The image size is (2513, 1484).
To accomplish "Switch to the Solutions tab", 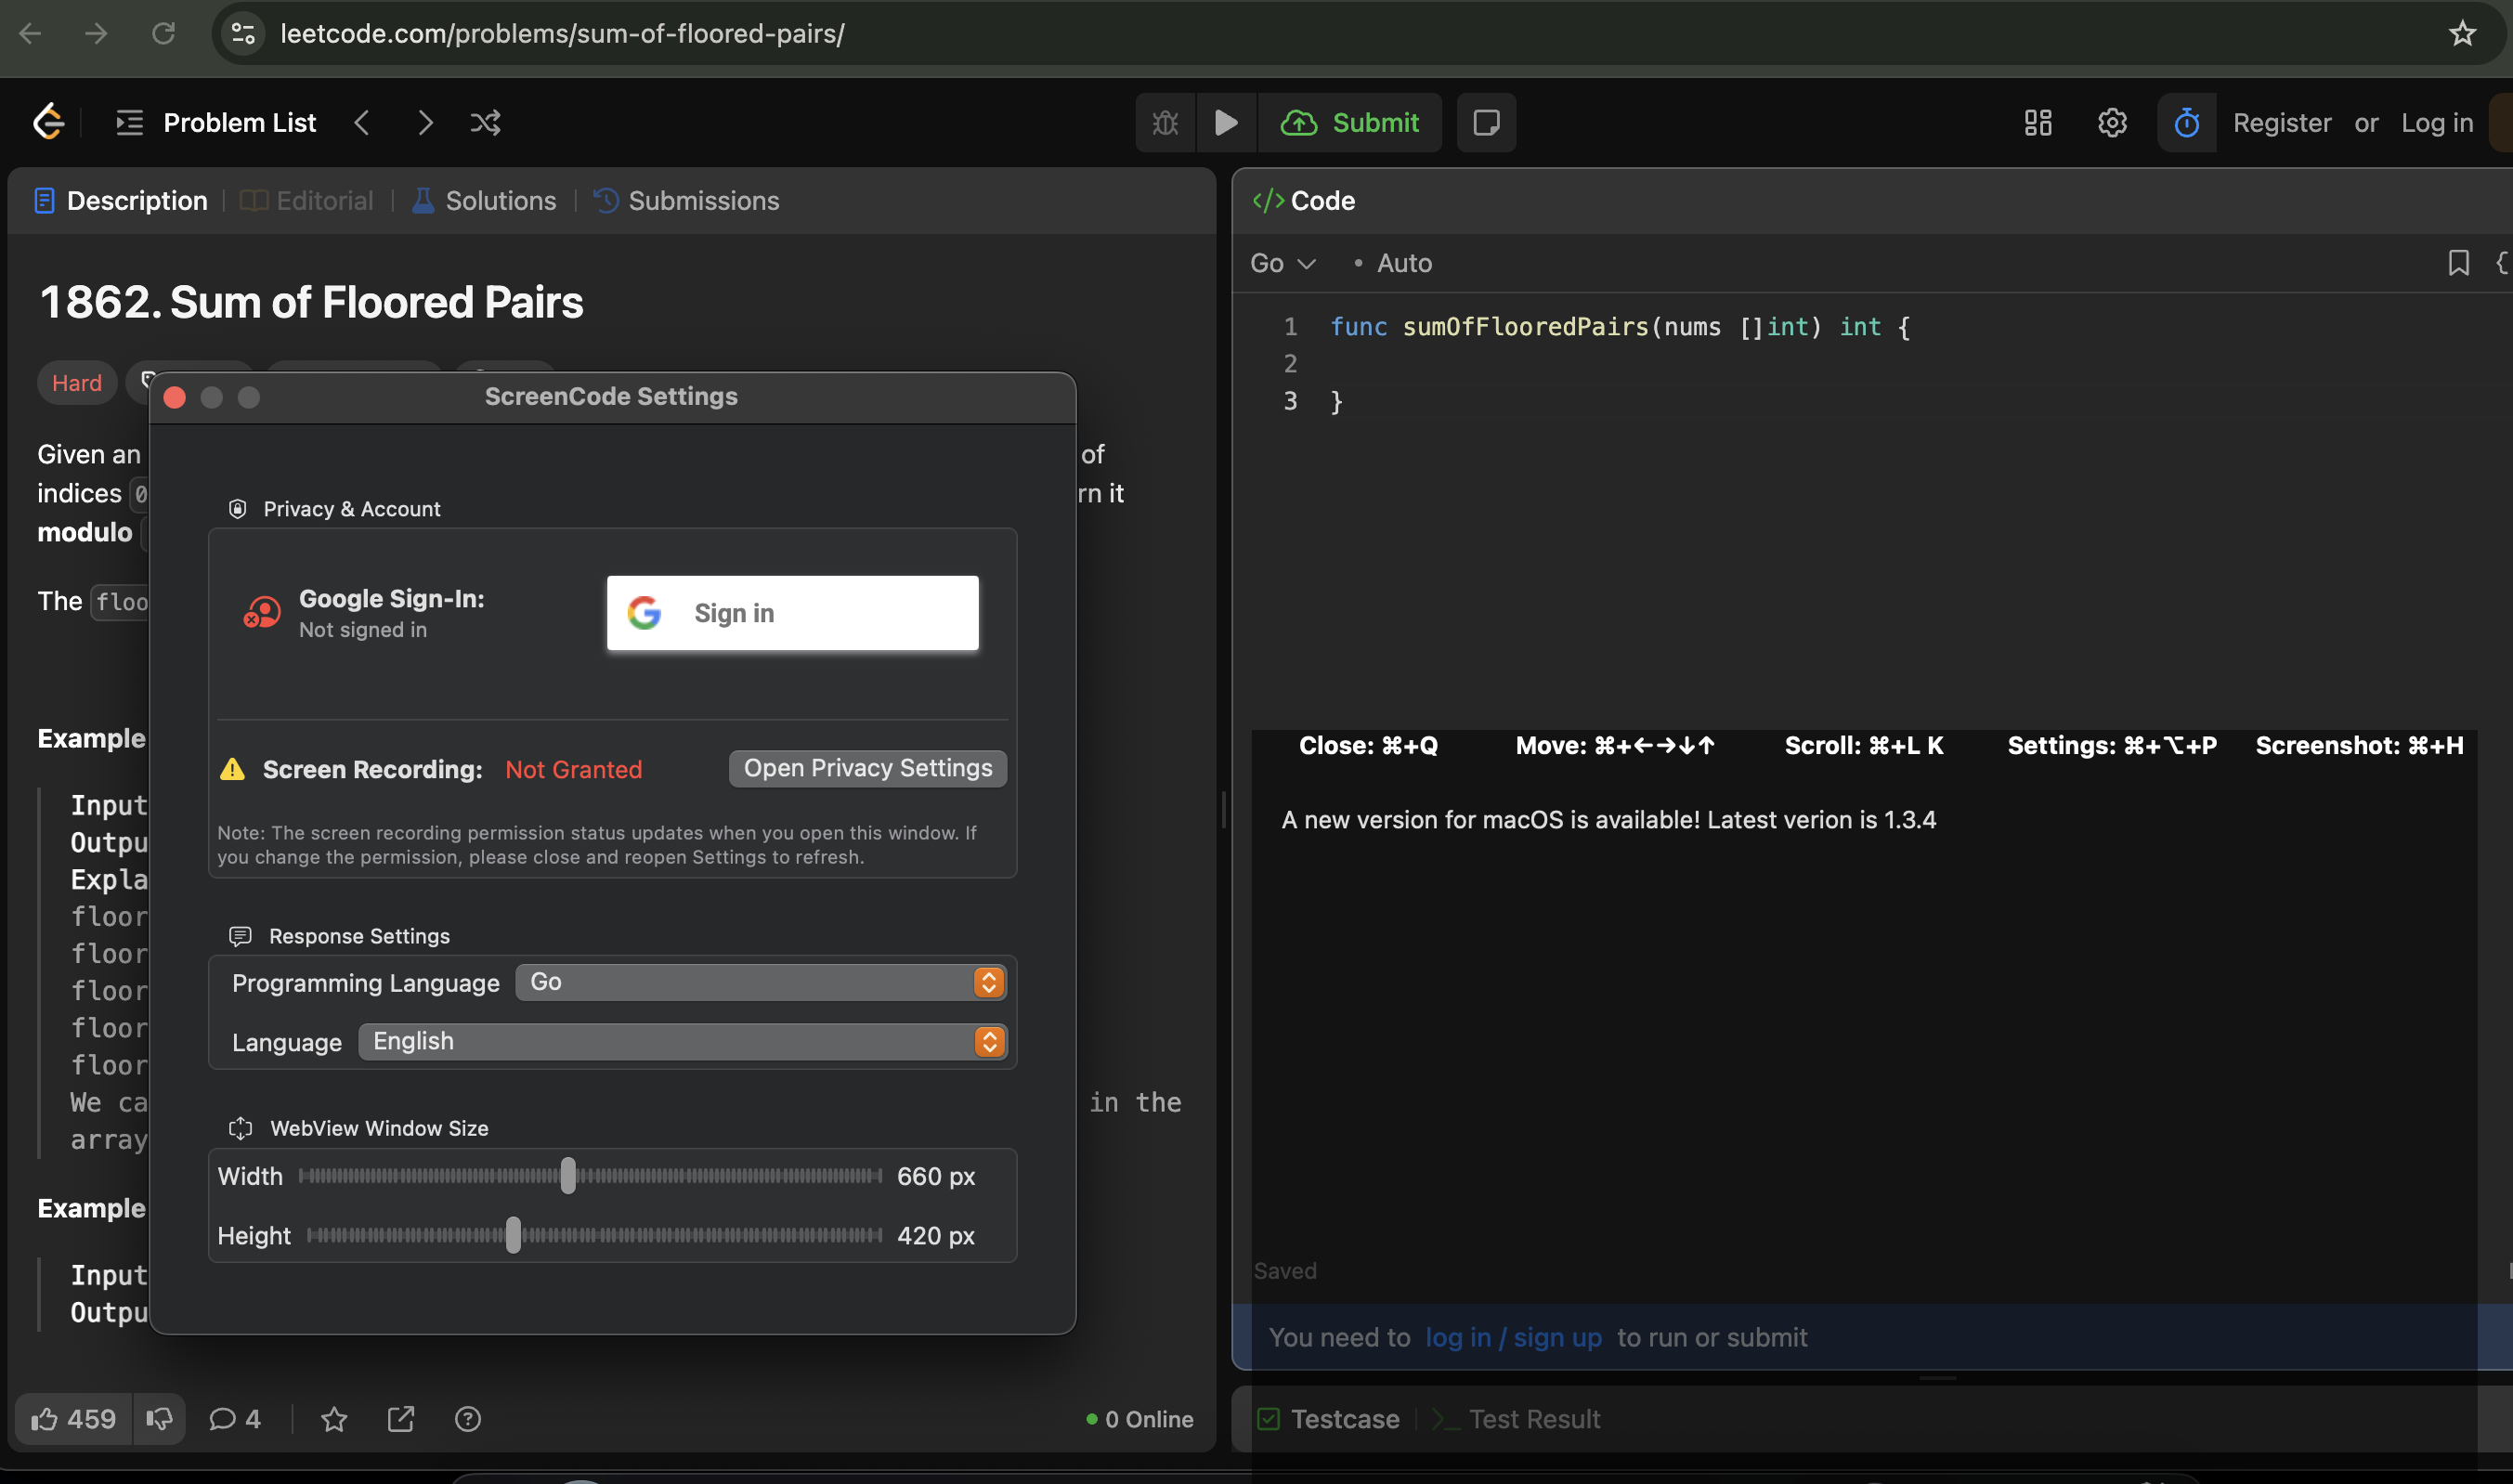I will pyautogui.click(x=484, y=200).
